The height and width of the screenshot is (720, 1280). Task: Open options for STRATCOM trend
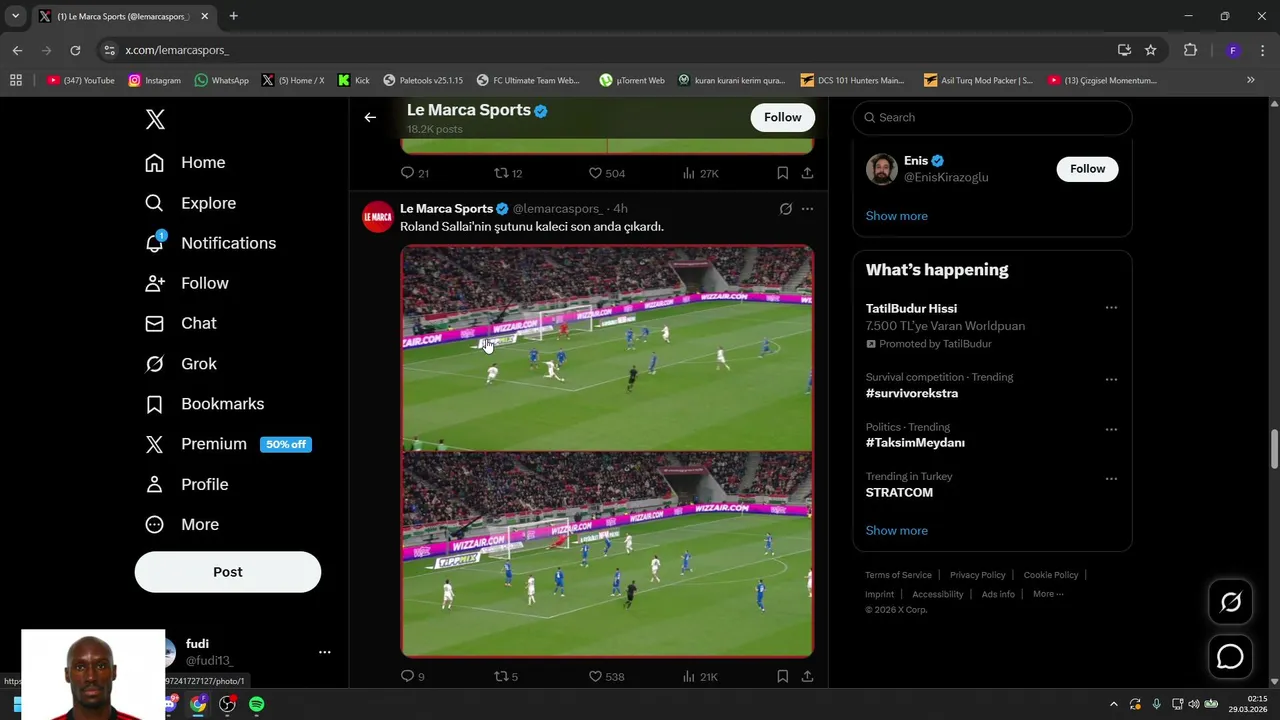[1111, 479]
